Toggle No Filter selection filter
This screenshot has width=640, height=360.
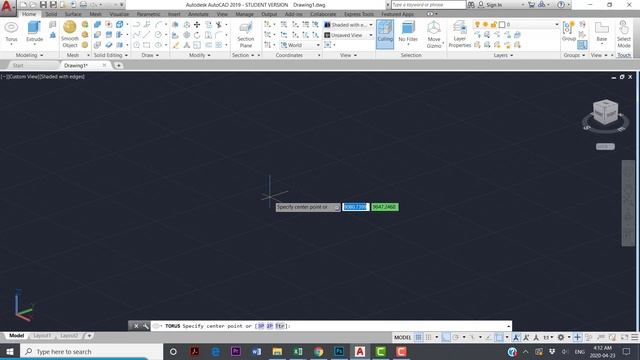[408, 32]
